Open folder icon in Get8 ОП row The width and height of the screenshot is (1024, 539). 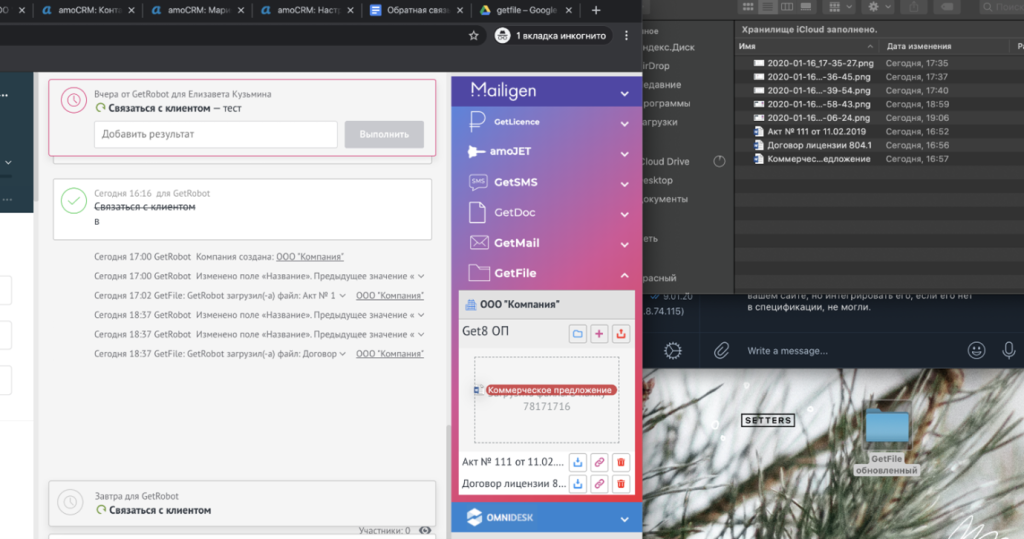tap(577, 334)
